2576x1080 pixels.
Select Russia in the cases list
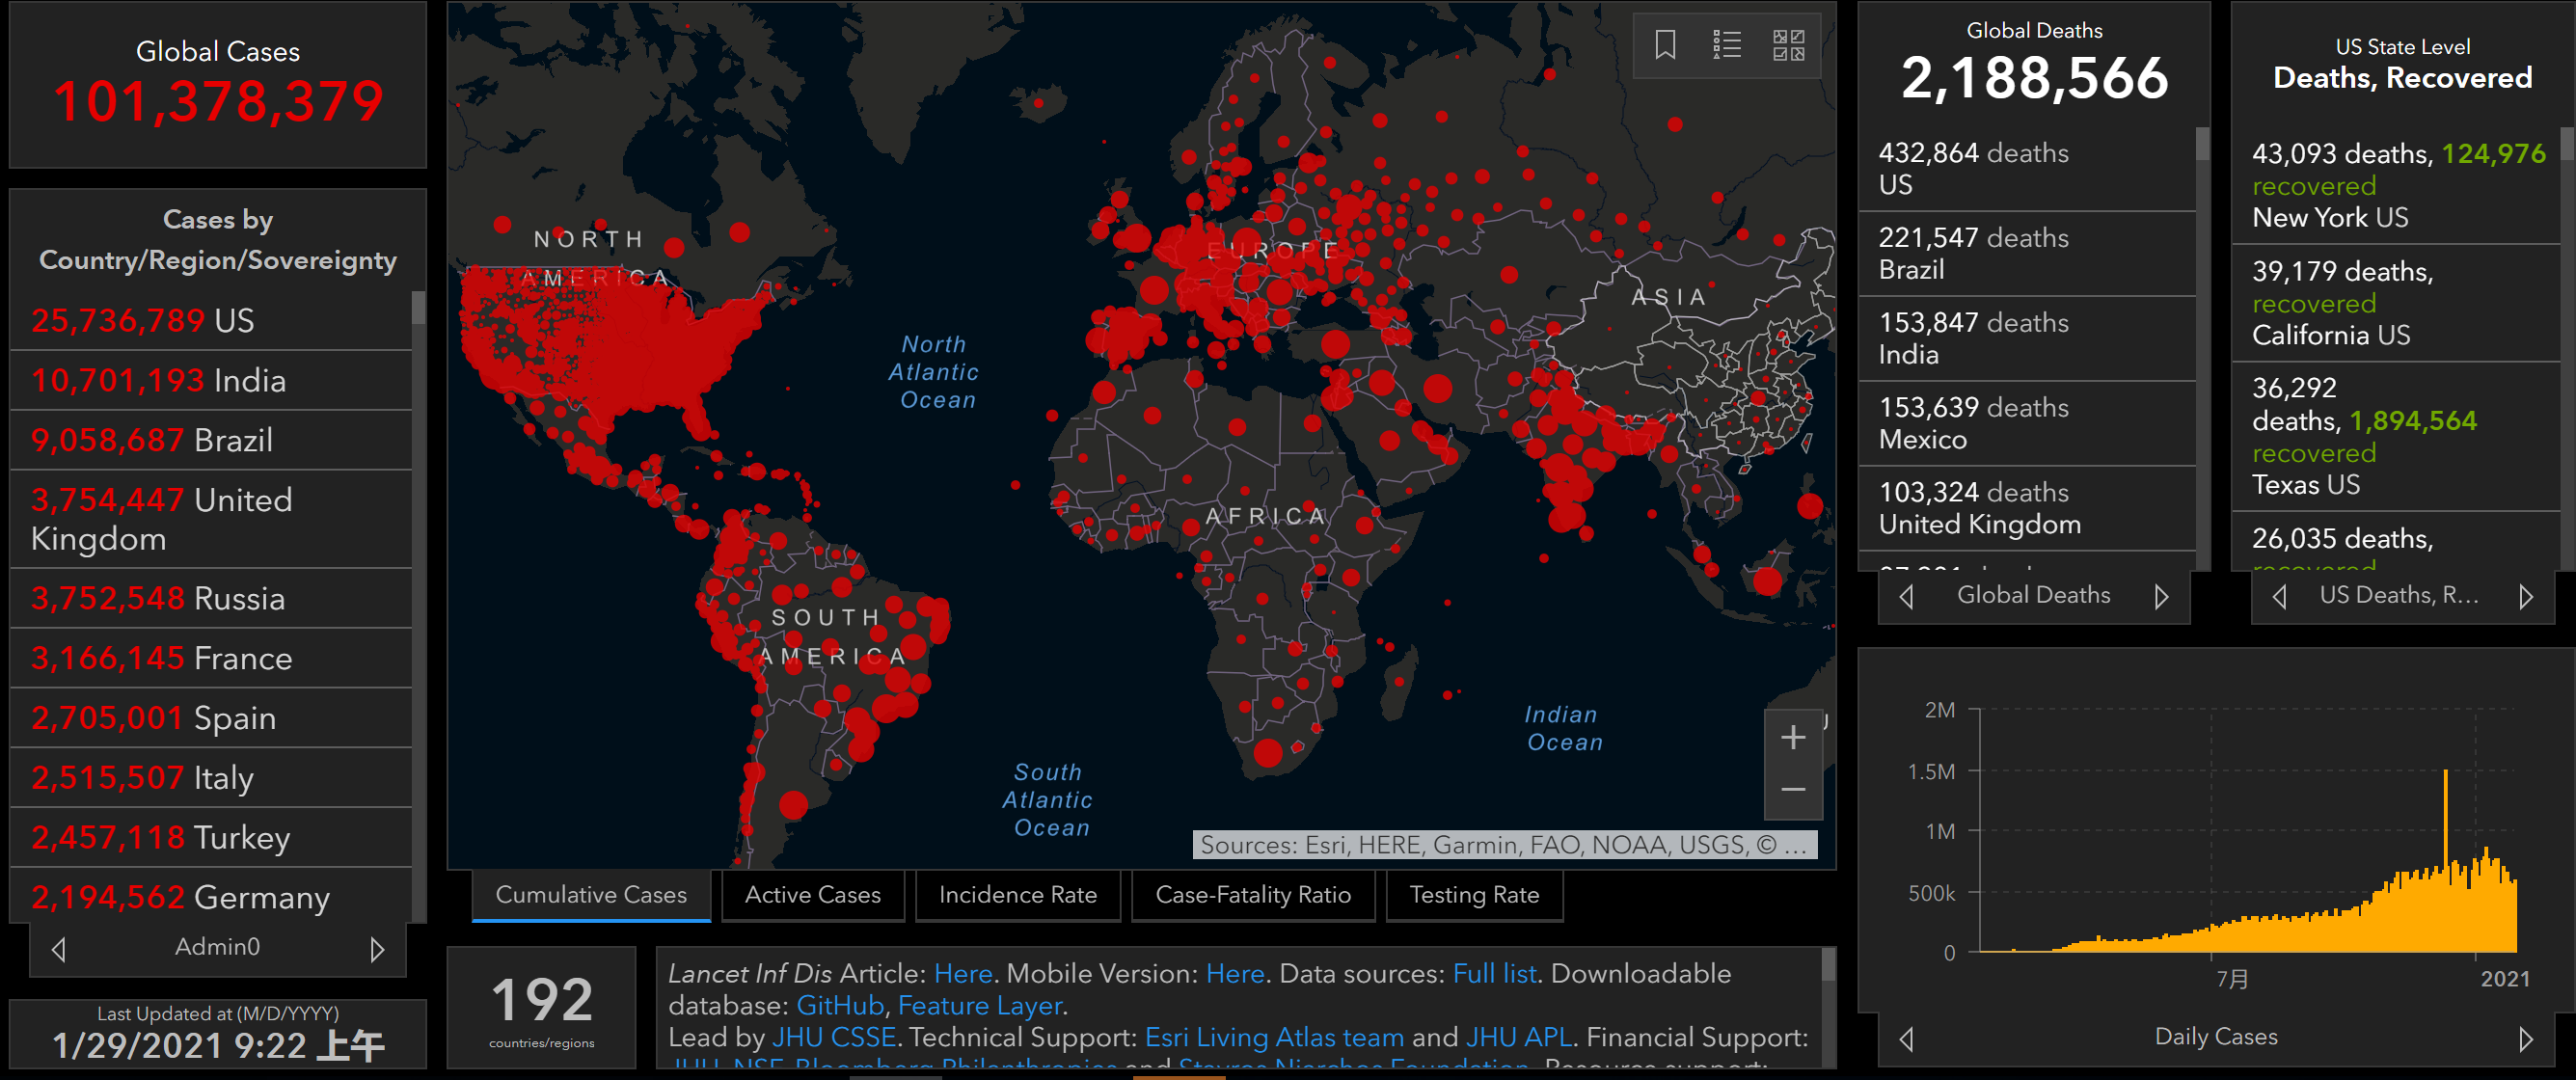(211, 599)
